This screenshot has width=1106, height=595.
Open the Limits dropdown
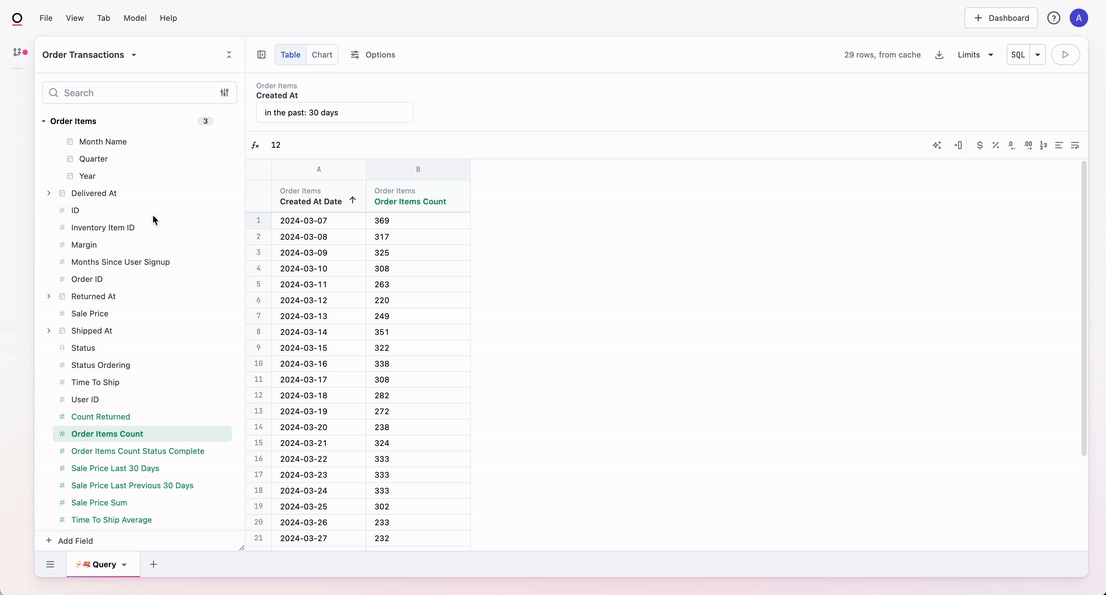coord(976,54)
